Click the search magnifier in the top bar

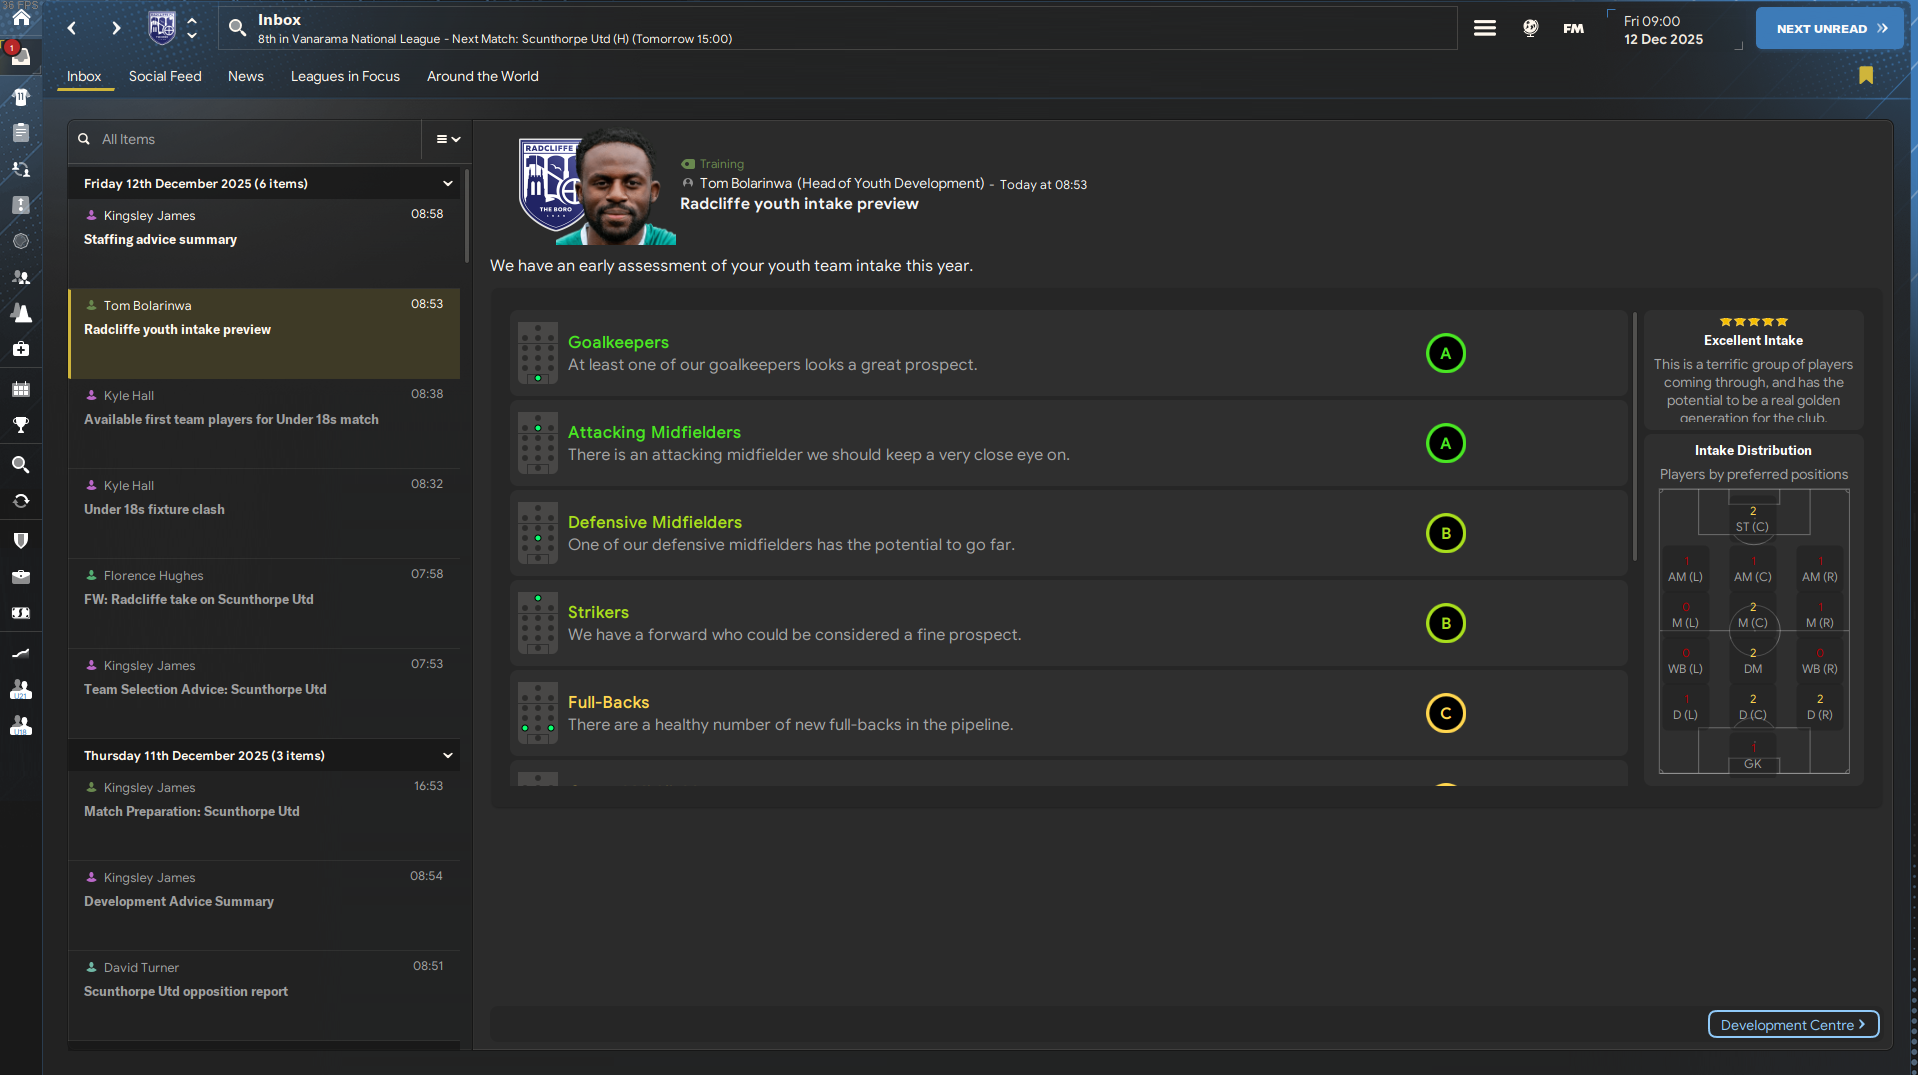tap(237, 28)
